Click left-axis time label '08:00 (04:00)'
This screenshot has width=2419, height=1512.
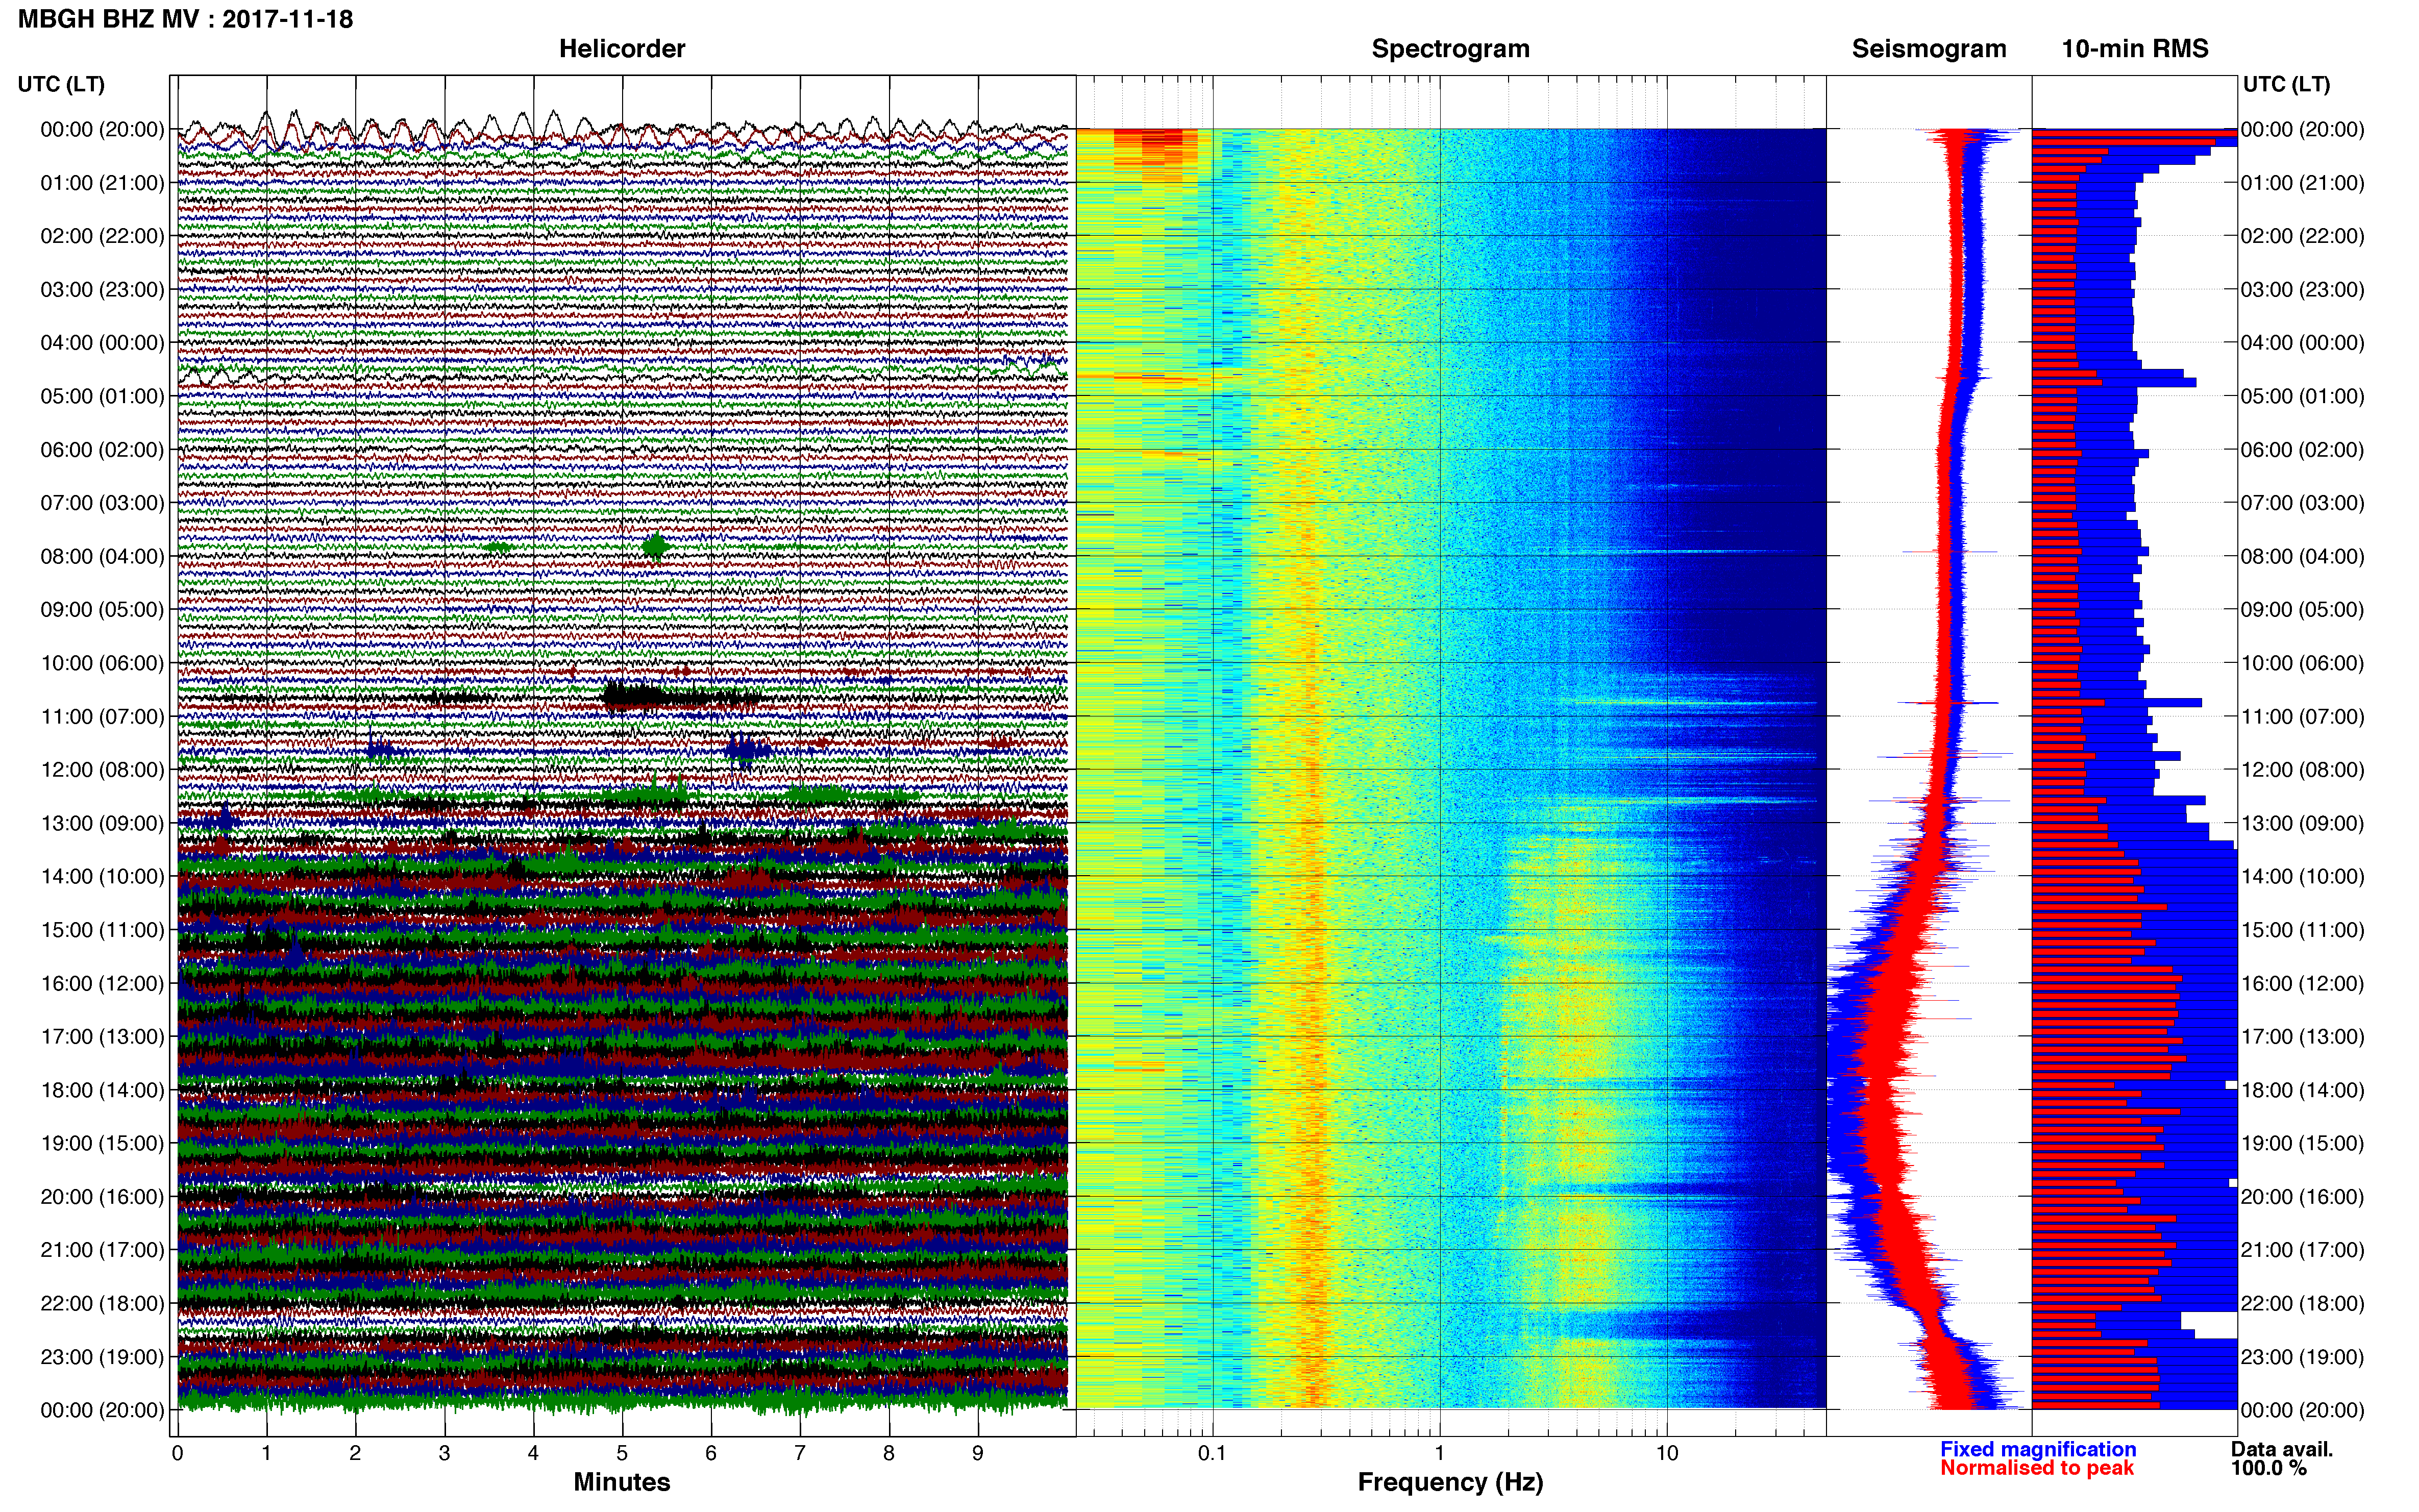pyautogui.click(x=102, y=556)
